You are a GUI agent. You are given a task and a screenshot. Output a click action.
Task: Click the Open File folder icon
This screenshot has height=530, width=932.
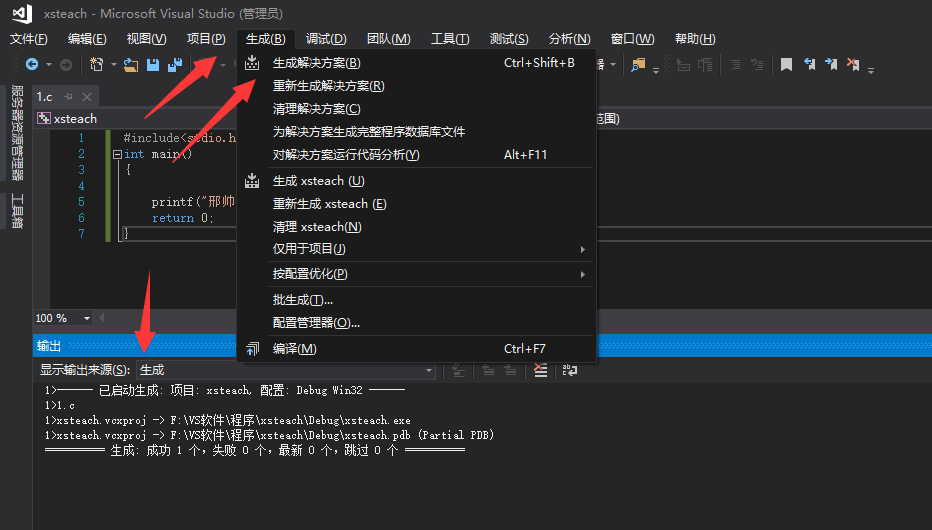pyautogui.click(x=130, y=65)
